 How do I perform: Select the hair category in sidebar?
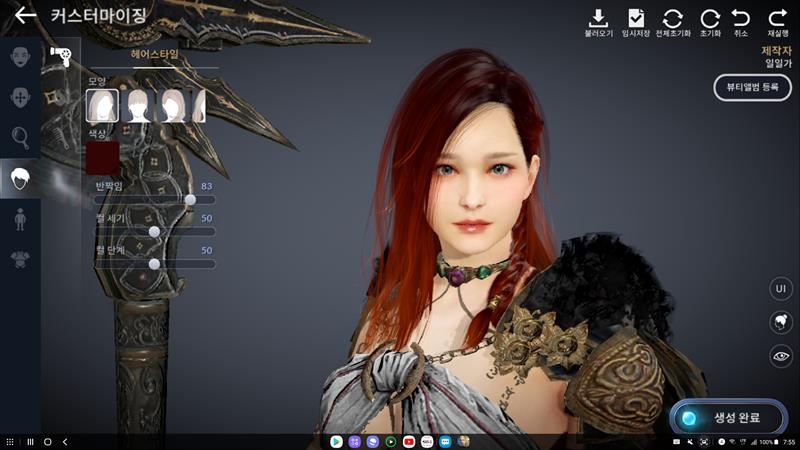[x=20, y=179]
